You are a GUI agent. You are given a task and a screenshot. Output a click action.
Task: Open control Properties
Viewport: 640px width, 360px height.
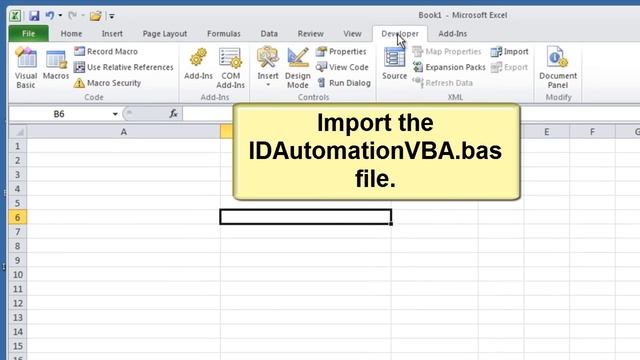pos(341,51)
